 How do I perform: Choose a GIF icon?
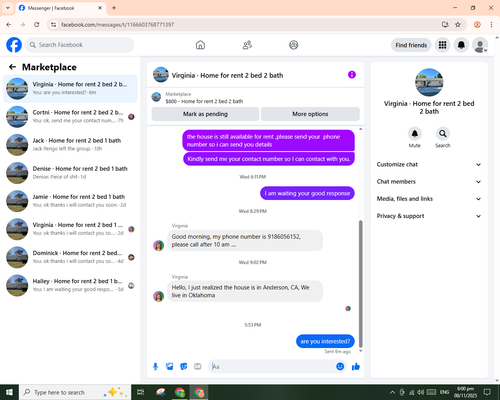tap(198, 367)
